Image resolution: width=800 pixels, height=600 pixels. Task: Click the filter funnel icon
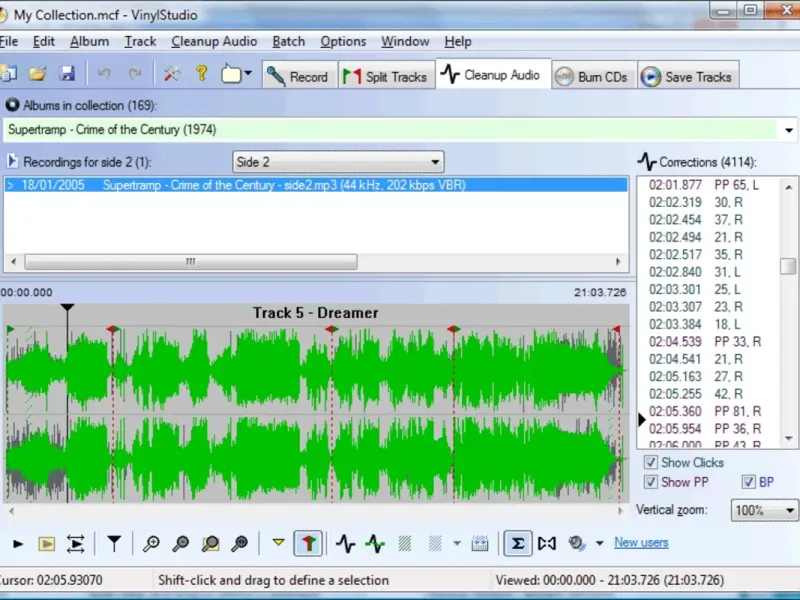(114, 544)
